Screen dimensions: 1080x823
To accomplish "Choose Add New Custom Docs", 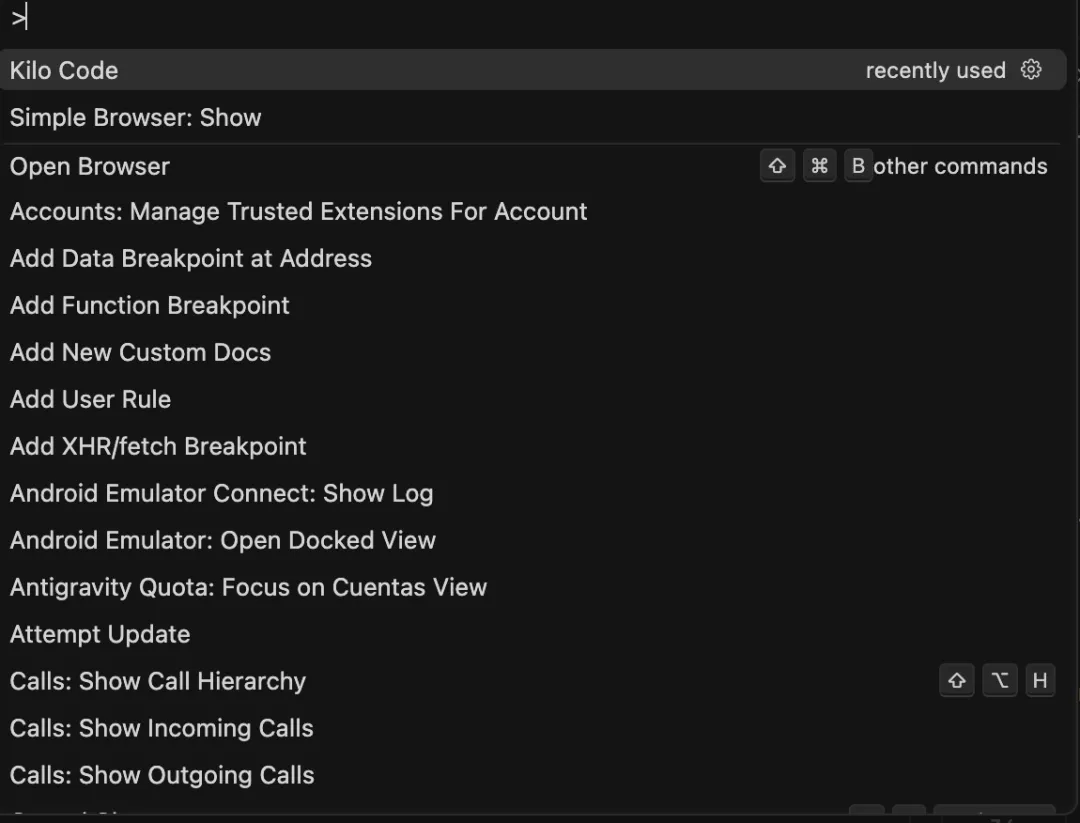I will pyautogui.click(x=140, y=353).
